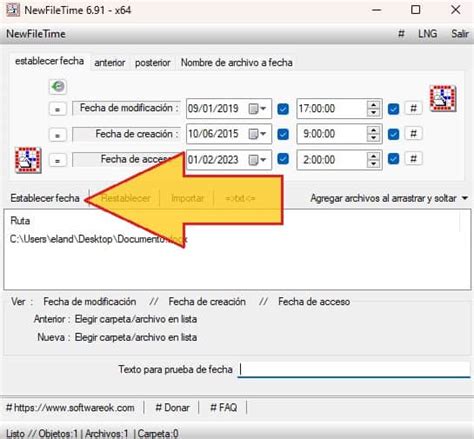This screenshot has width=474, height=439.
Task: Toggle time checkbox next to 2:00:00
Action: (x=393, y=159)
